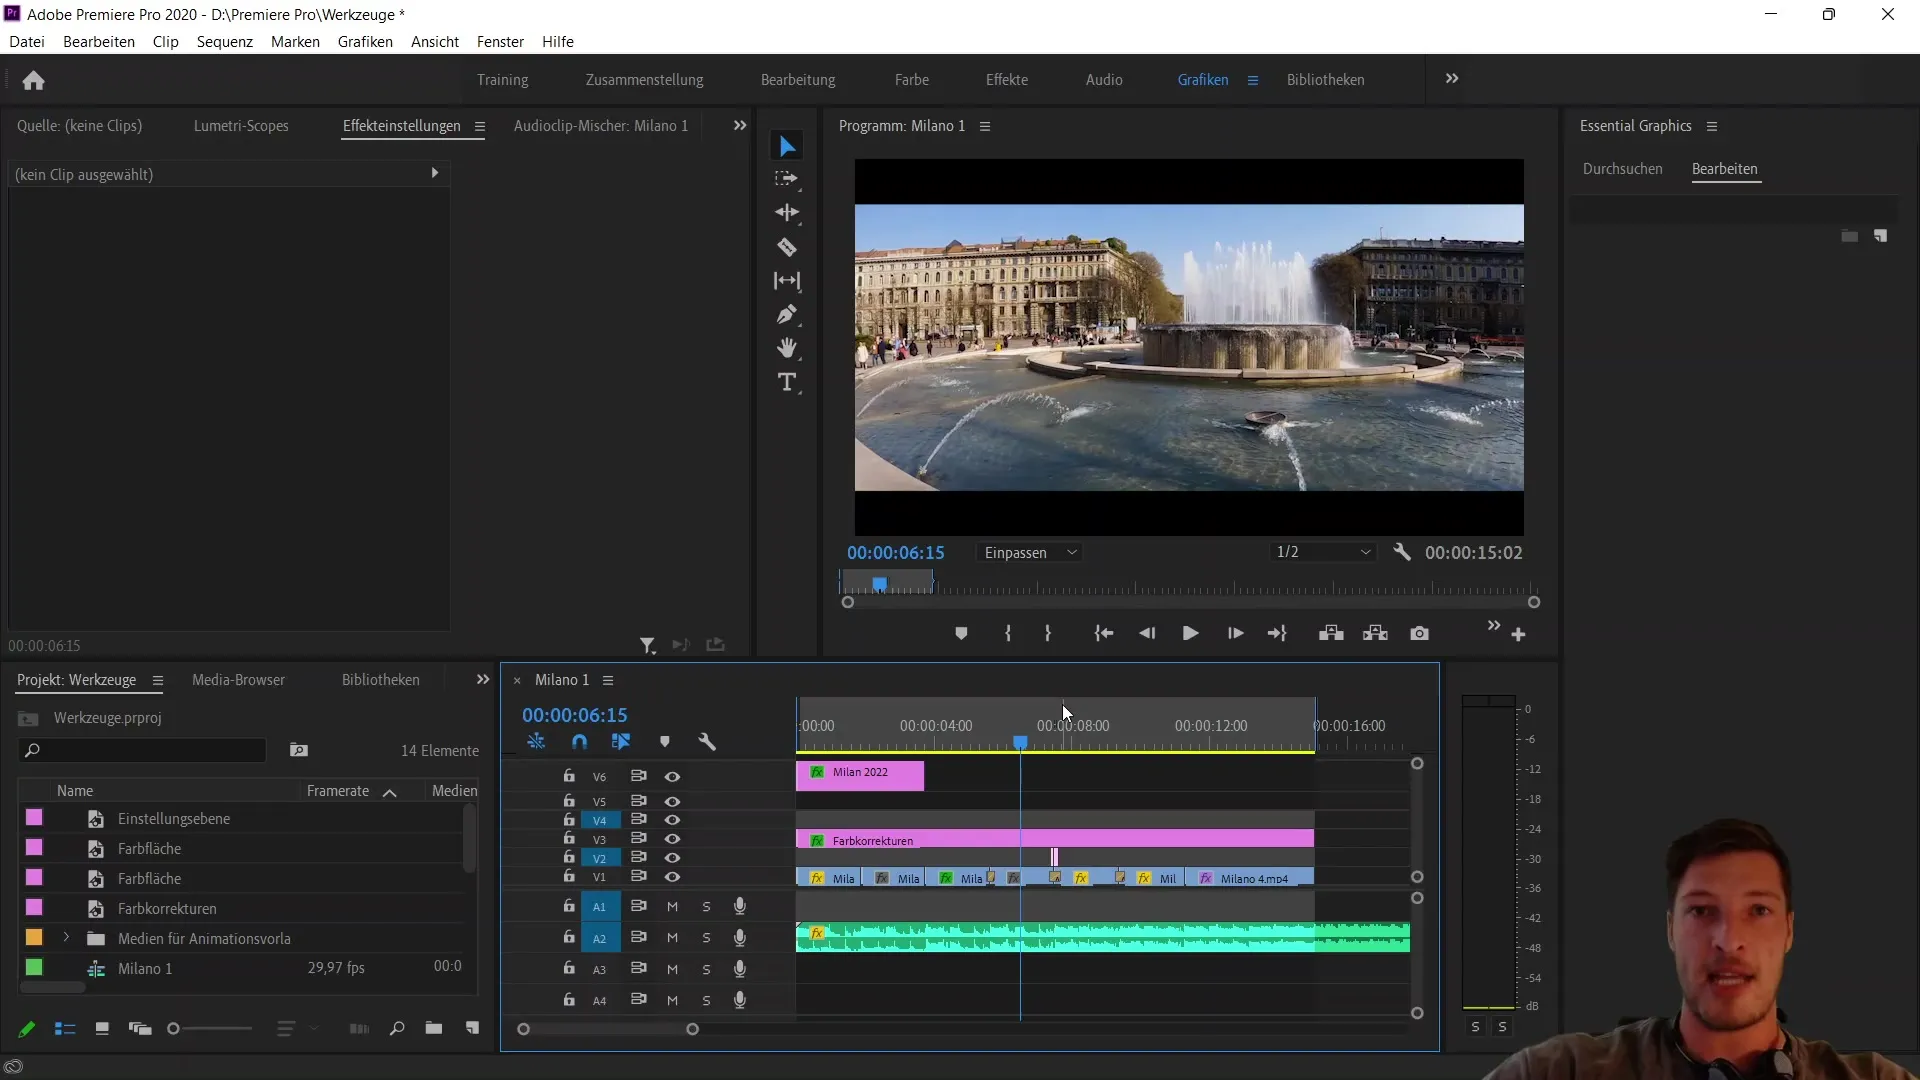Click Mark Out in Program monitor

click(x=1048, y=634)
